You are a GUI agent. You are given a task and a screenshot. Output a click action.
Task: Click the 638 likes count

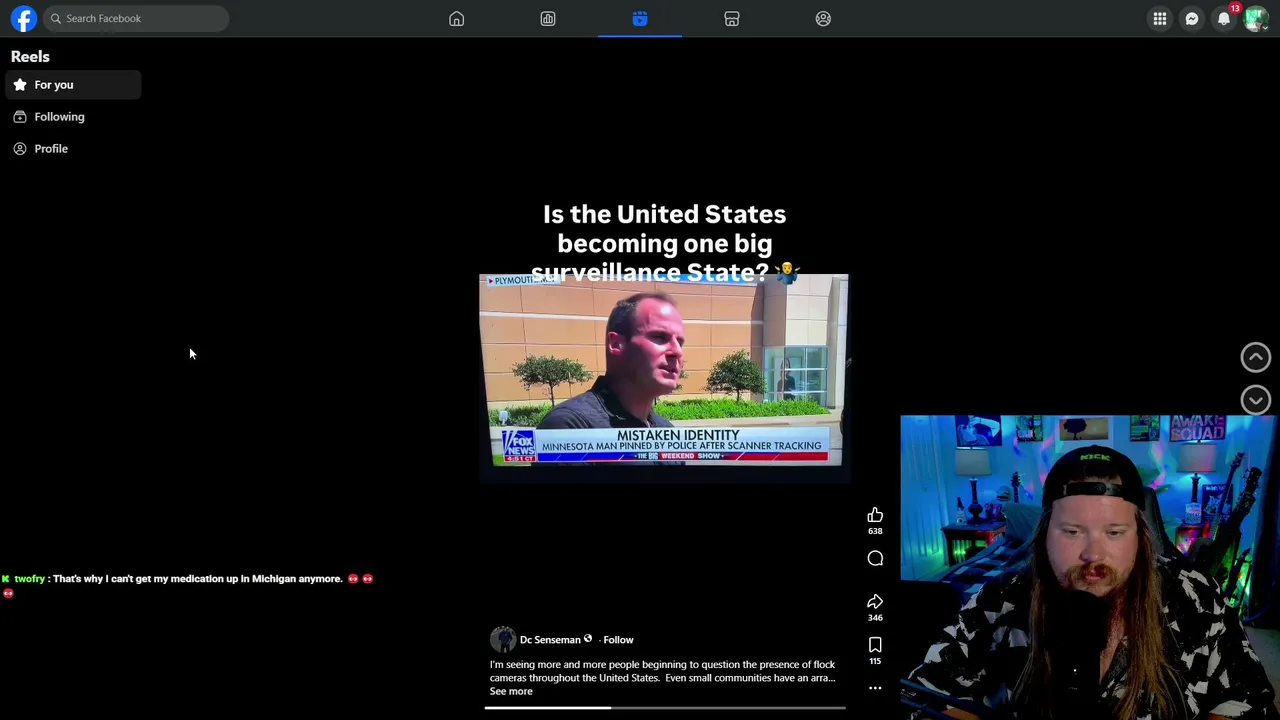(x=875, y=531)
